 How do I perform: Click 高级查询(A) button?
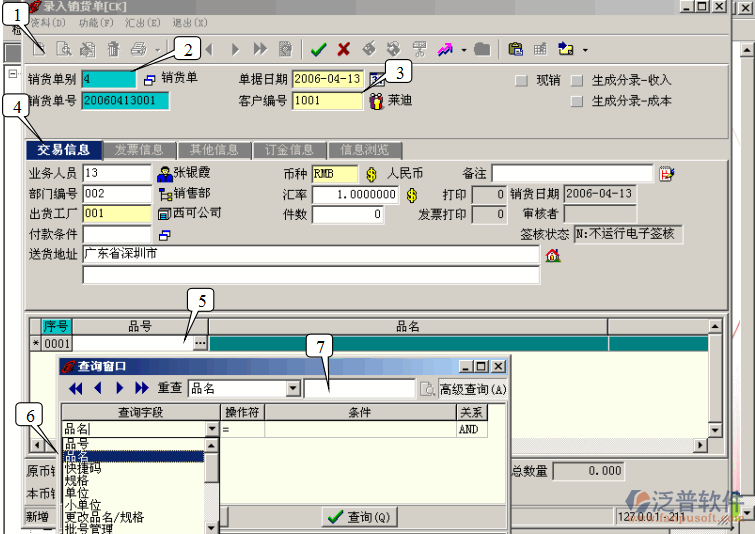click(473, 389)
